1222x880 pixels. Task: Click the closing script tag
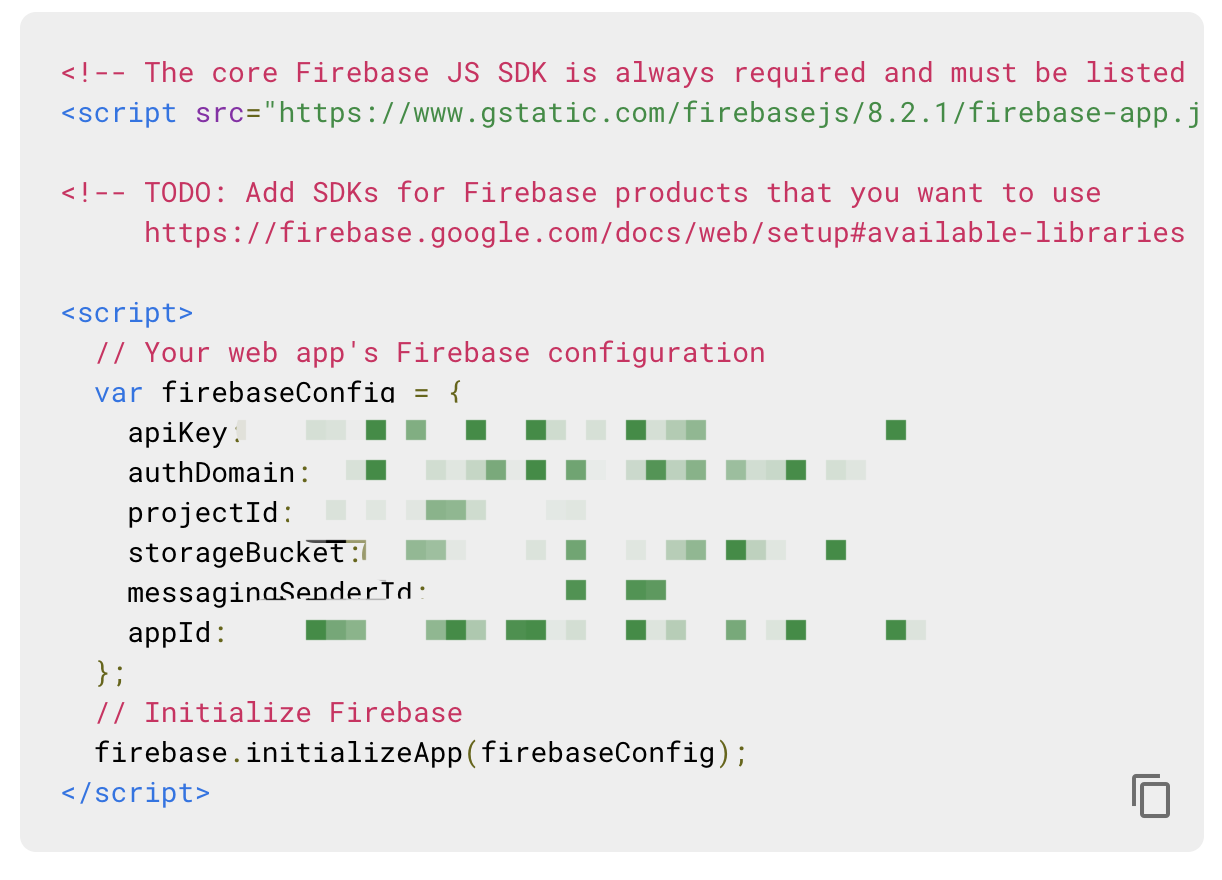click(136, 793)
